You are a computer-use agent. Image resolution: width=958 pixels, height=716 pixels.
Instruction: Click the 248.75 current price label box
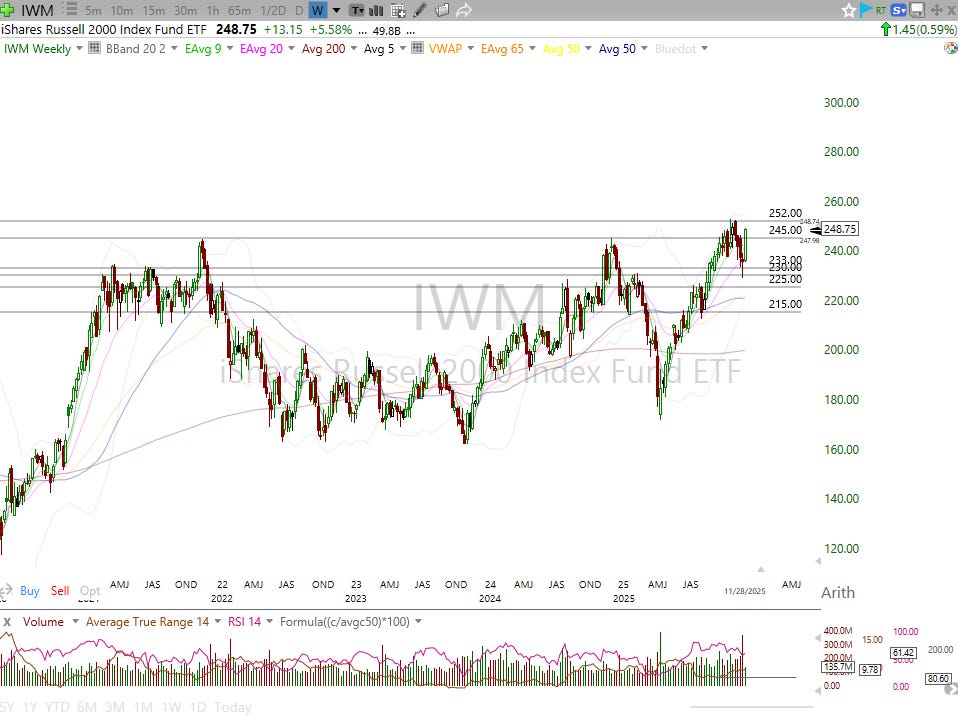click(840, 229)
